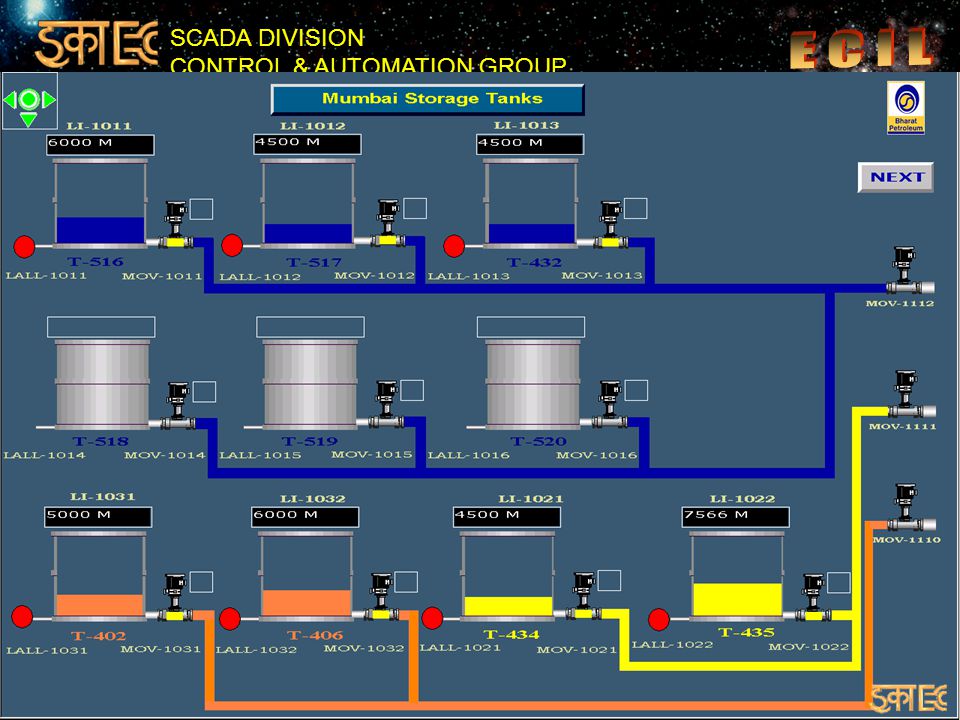Screen dimensions: 960x720
Task: Click the empty level box above T-518
Action: pyautogui.click(x=101, y=327)
